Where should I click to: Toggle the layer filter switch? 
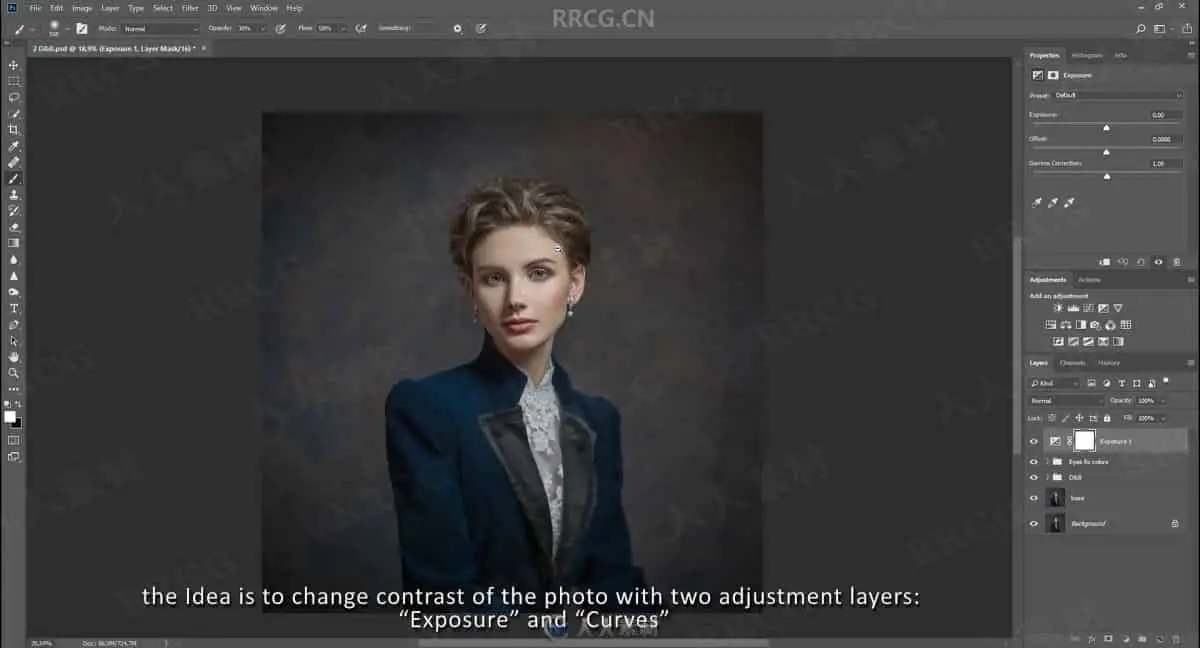coord(1164,382)
